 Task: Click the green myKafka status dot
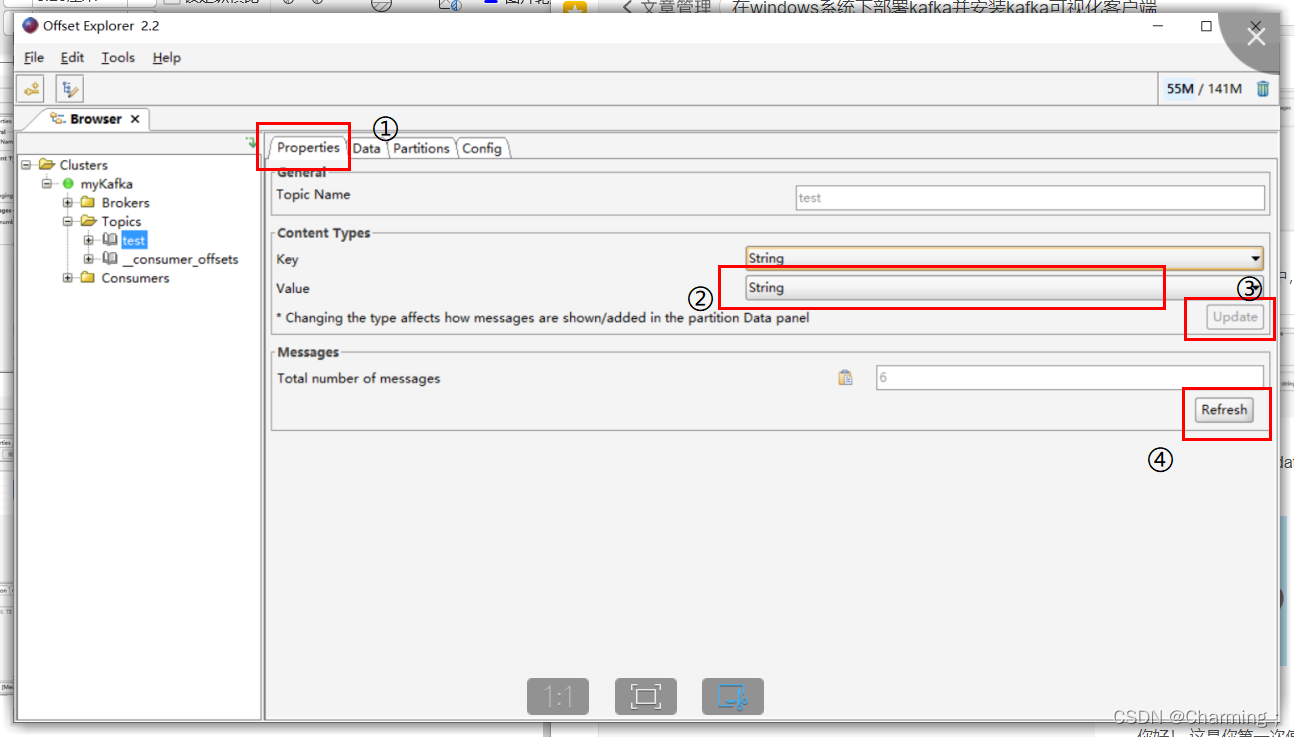(68, 184)
